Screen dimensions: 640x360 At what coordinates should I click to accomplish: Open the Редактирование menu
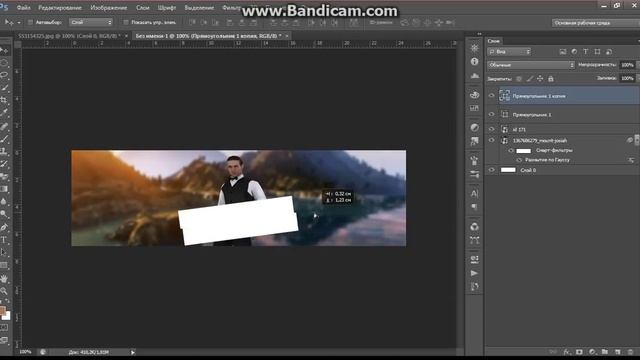click(60, 8)
